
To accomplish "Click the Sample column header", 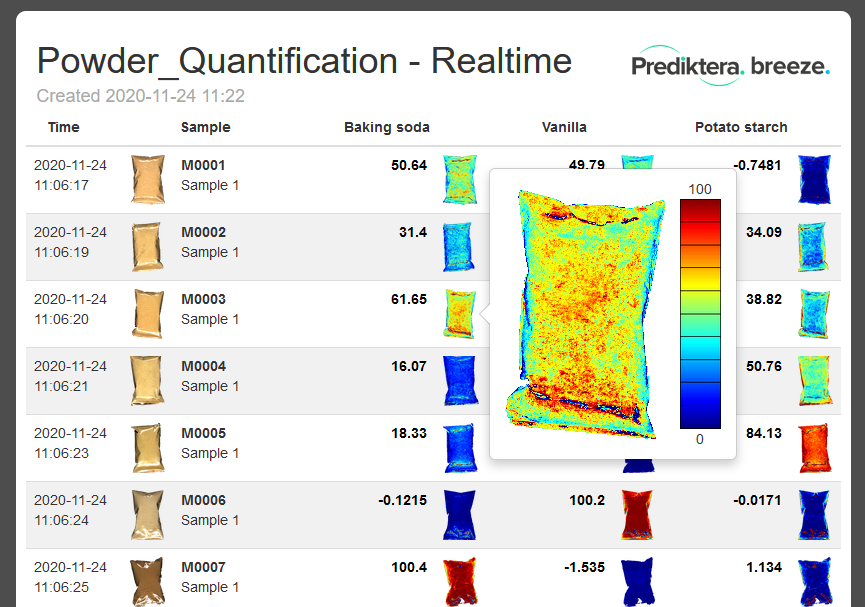I will tap(205, 127).
